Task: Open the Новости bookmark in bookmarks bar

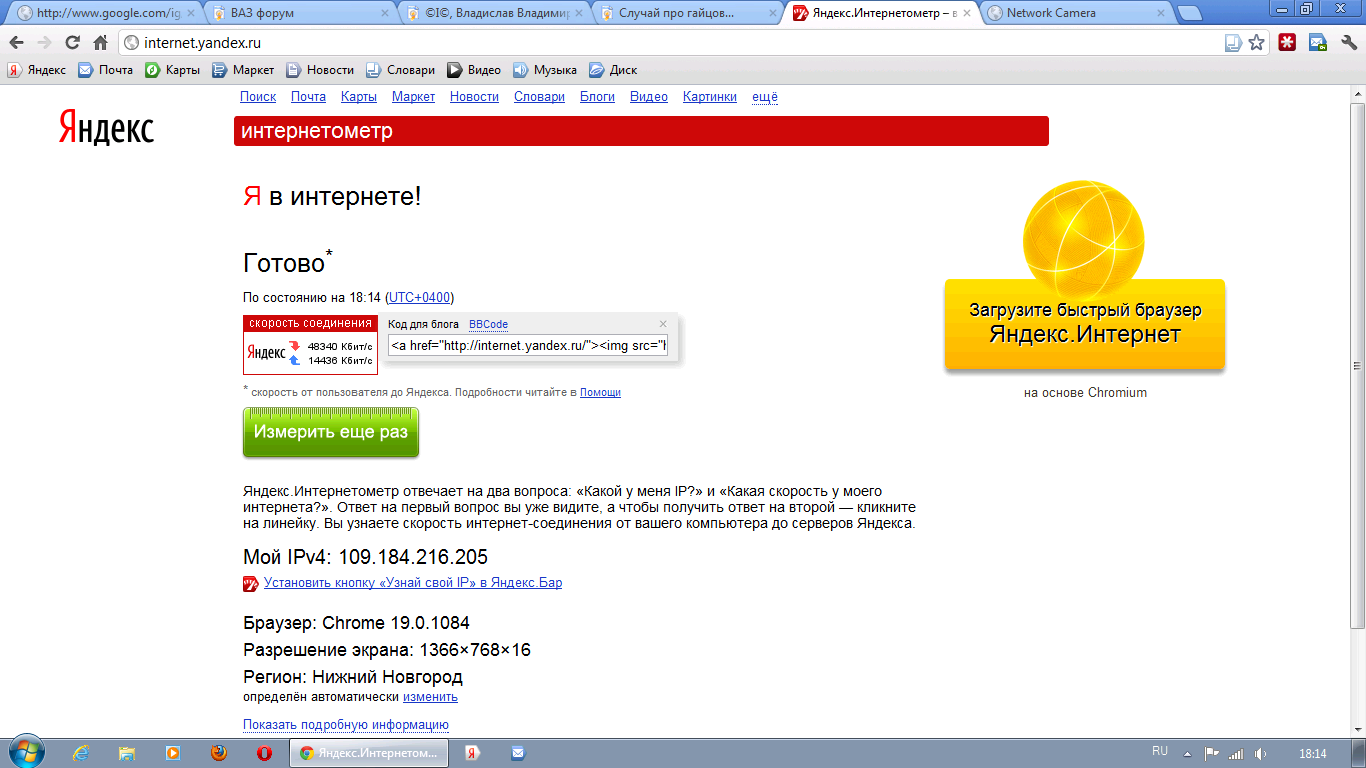Action: pos(320,70)
